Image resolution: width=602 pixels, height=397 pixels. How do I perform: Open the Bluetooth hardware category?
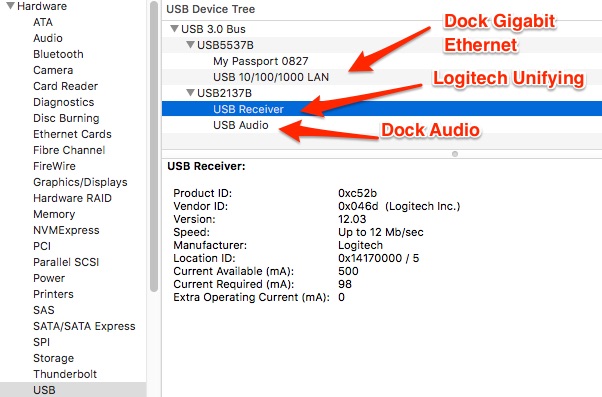(58, 54)
